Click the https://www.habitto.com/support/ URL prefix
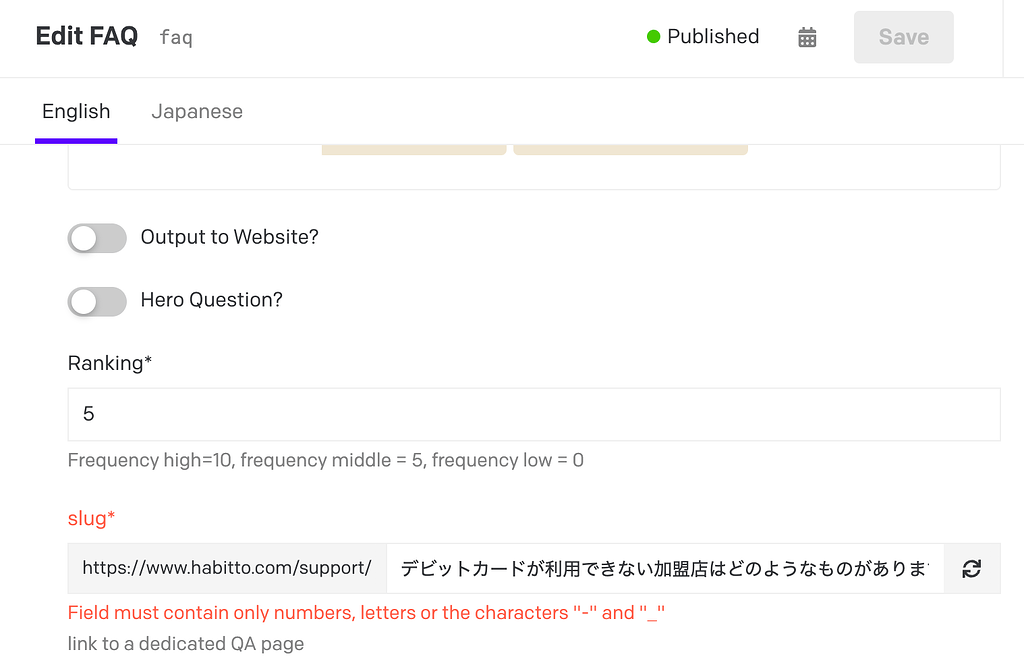 point(226,568)
